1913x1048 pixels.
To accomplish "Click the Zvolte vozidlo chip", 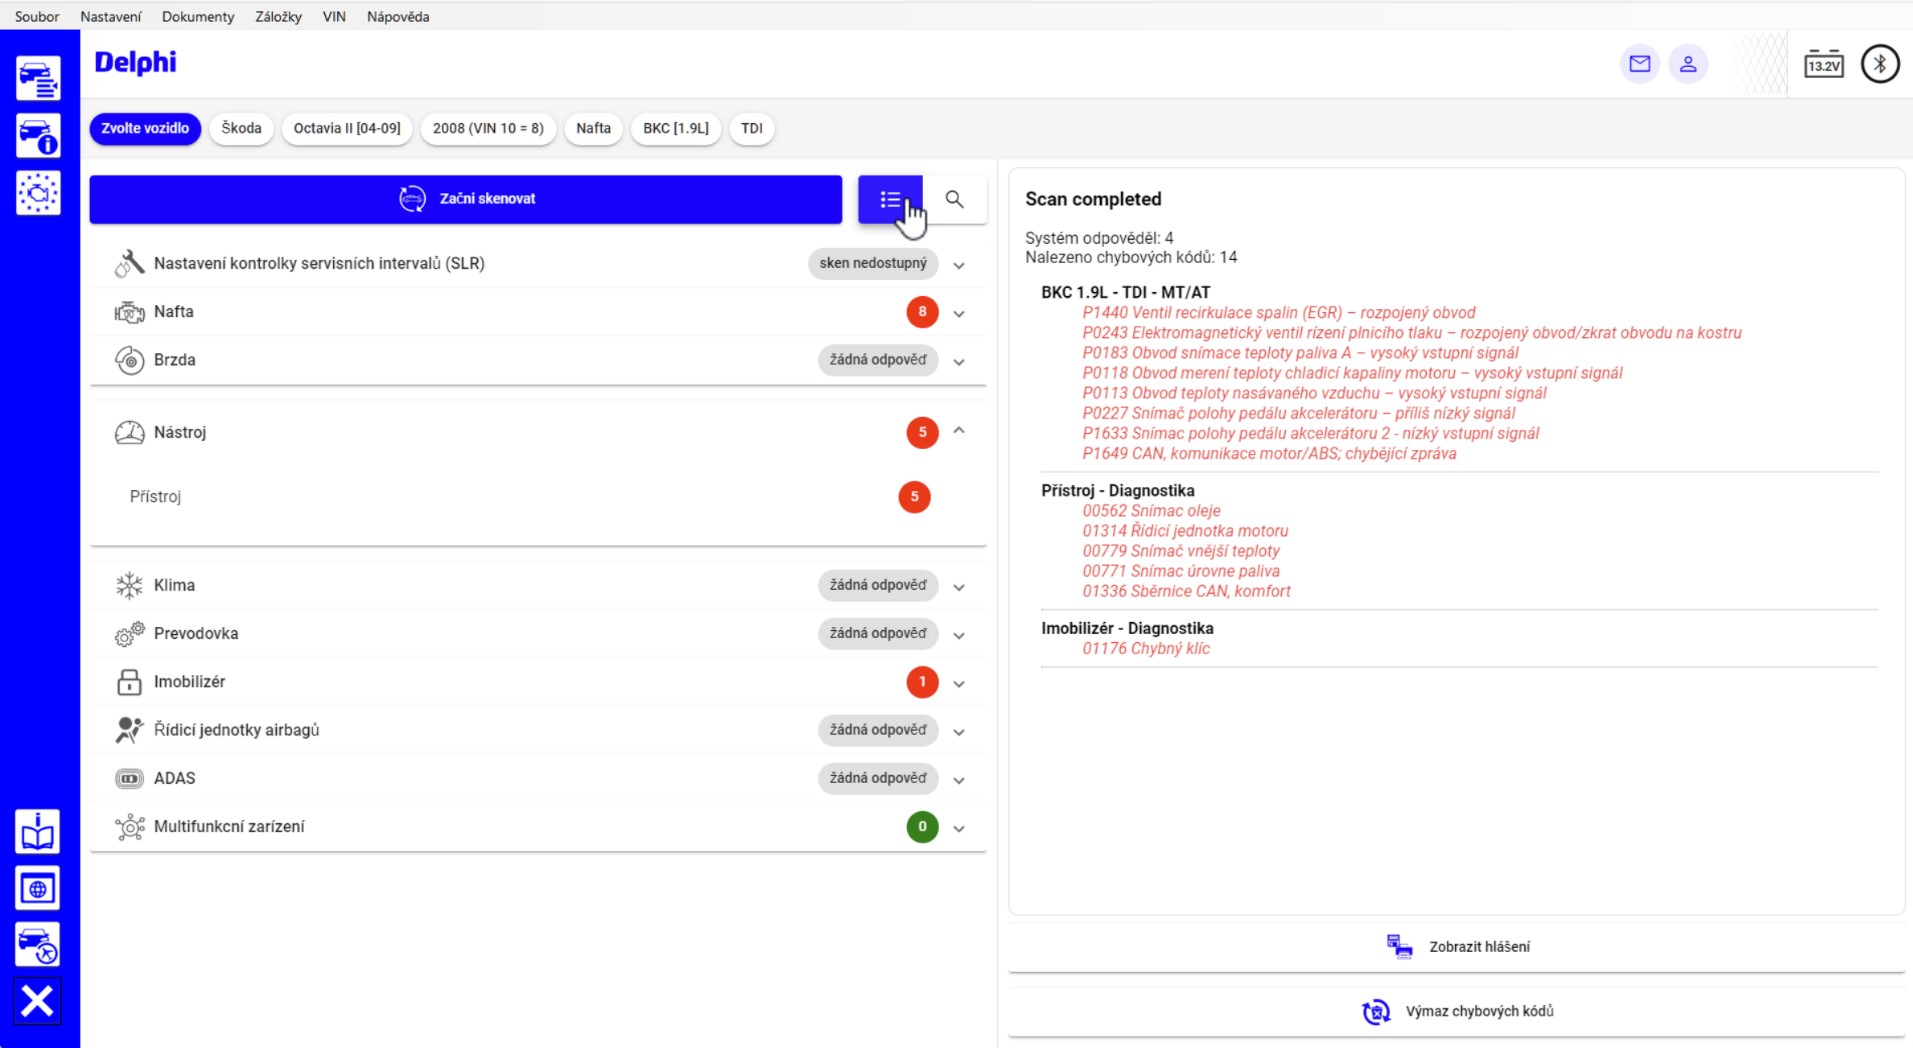I will pos(145,128).
